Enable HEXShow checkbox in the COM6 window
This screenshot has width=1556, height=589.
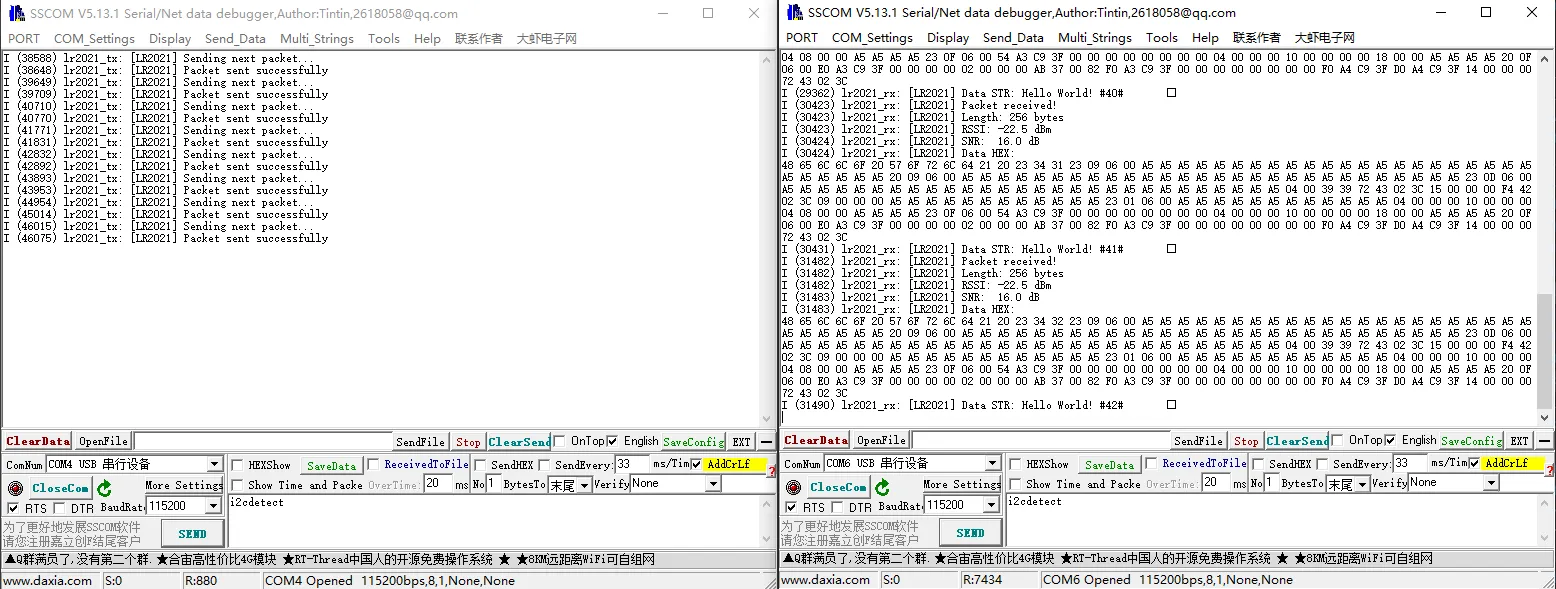[1016, 464]
